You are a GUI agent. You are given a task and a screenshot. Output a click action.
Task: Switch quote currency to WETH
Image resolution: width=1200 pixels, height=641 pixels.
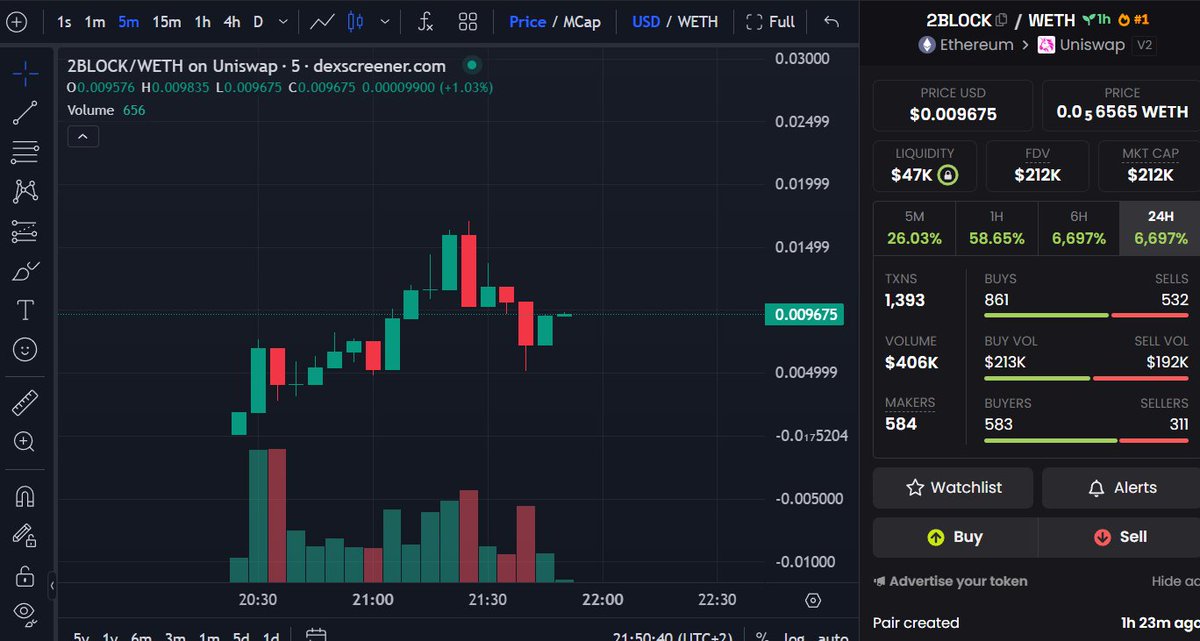point(698,21)
